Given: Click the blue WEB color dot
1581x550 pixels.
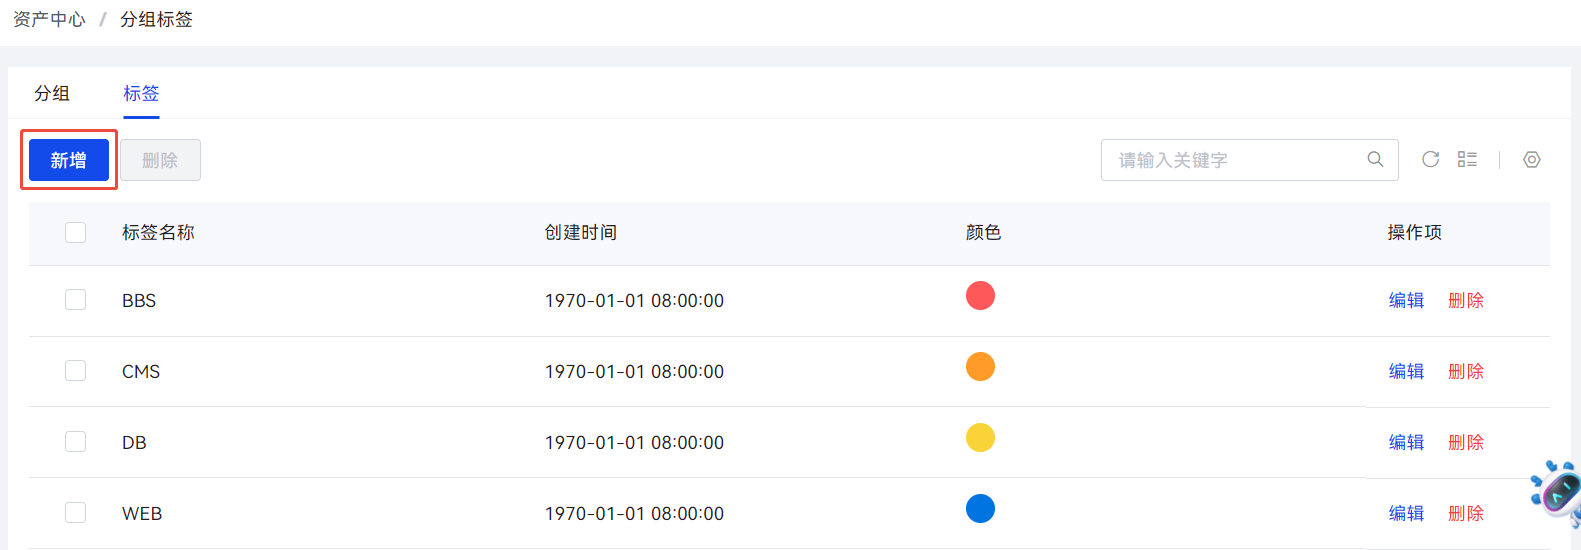Looking at the screenshot, I should [980, 509].
